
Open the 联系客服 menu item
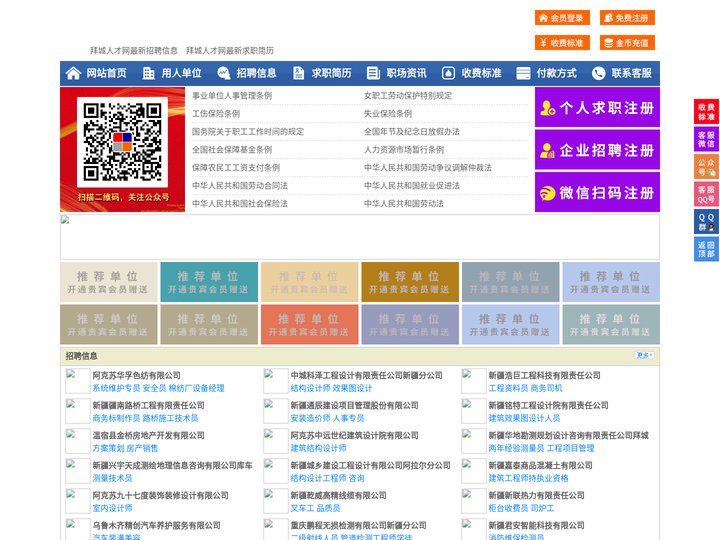[631, 73]
